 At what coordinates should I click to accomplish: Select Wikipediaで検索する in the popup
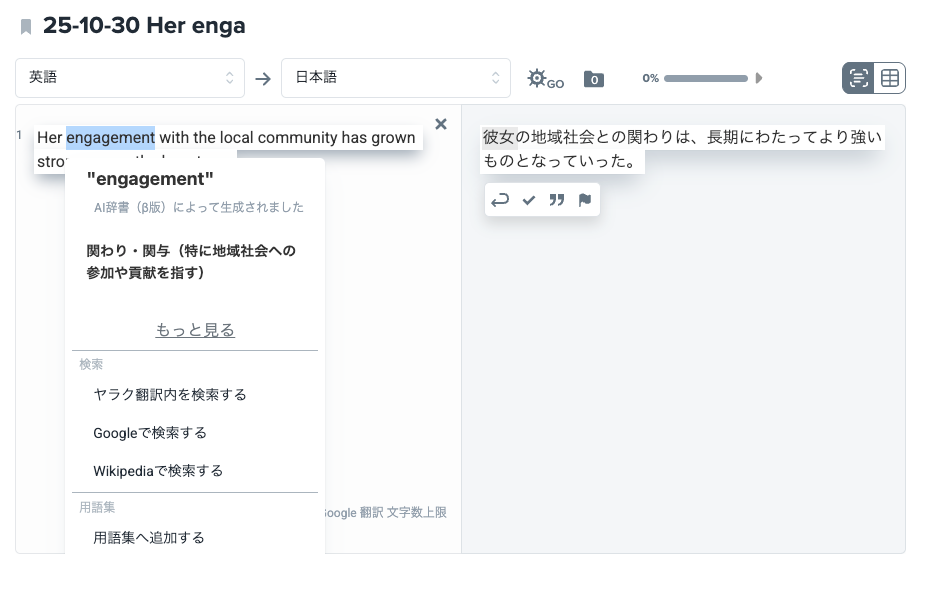[x=158, y=471]
